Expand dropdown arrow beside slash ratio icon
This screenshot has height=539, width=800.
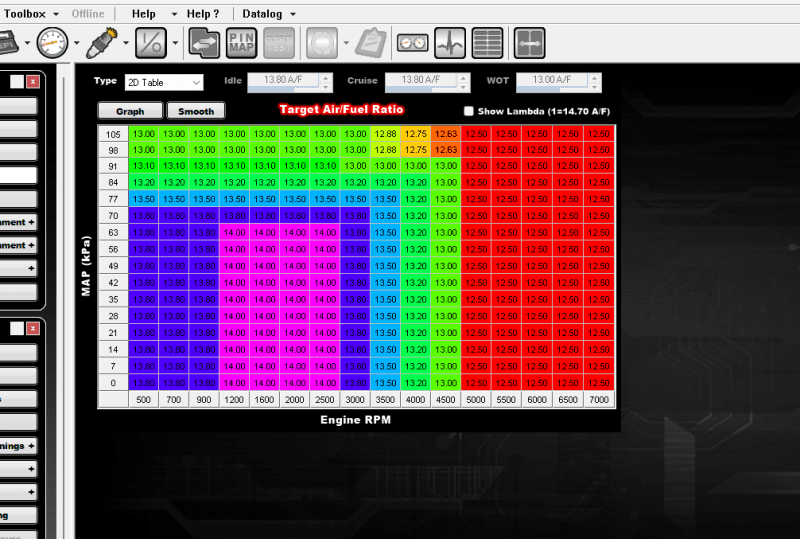click(175, 43)
